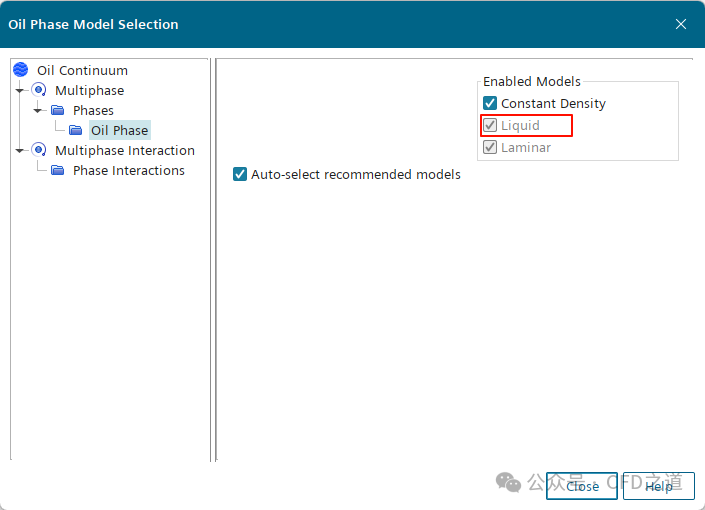Select the Phase Interactions text label
The width and height of the screenshot is (705, 510).
click(129, 170)
